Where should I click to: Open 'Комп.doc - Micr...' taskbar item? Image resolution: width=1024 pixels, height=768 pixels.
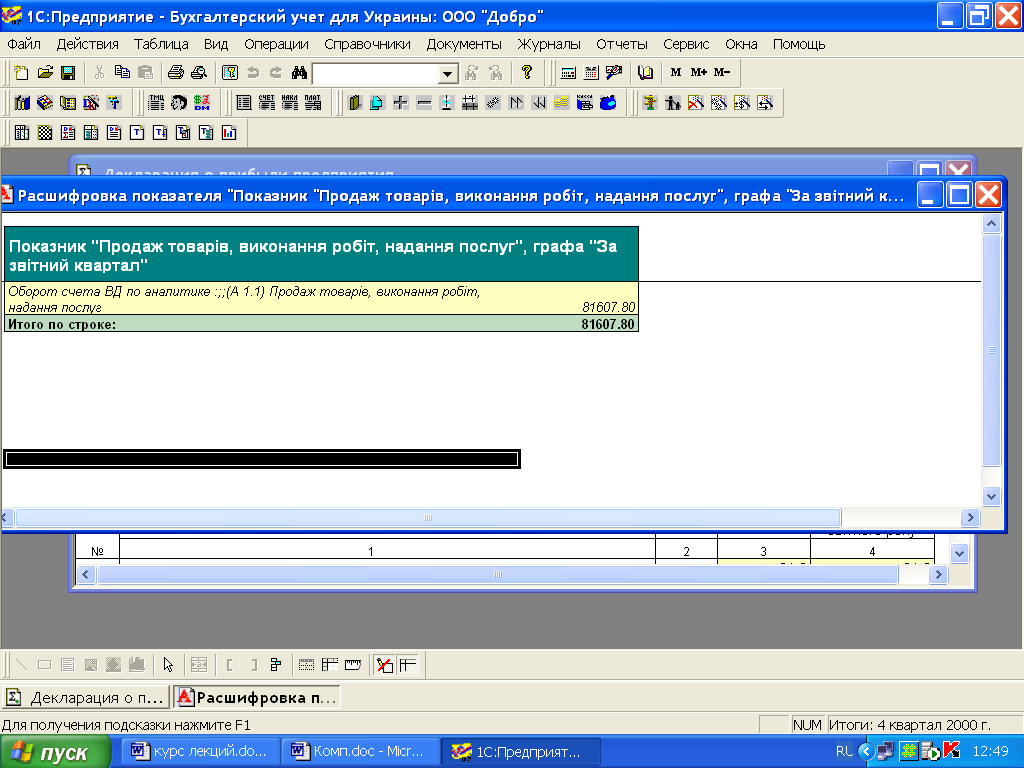tap(358, 752)
